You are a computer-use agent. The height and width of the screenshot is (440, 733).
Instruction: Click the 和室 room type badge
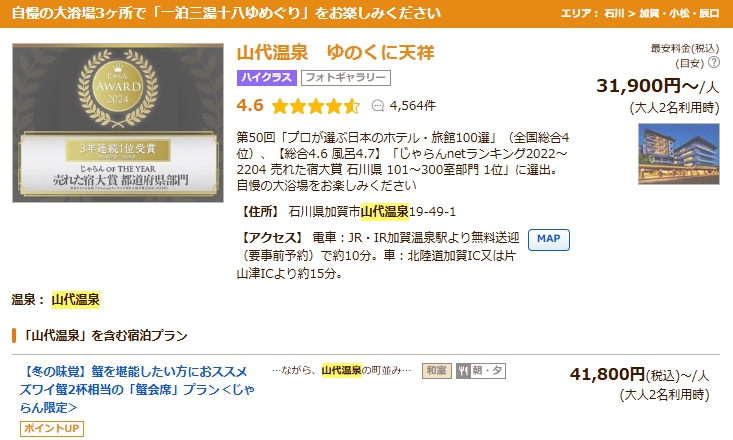point(436,370)
